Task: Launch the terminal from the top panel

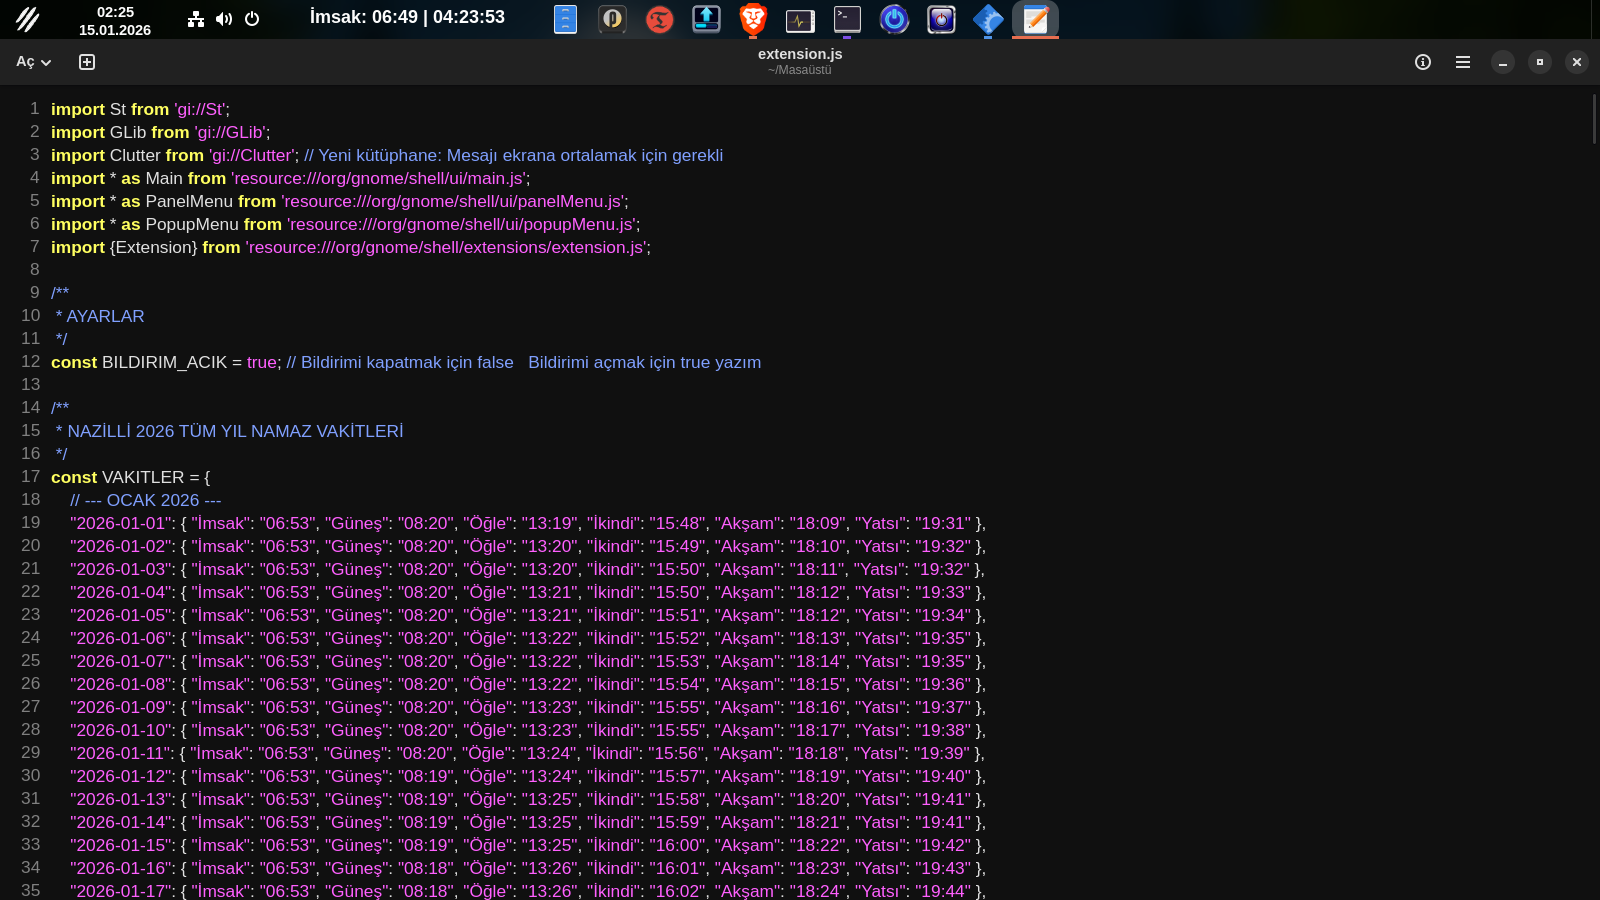Action: pyautogui.click(x=847, y=19)
